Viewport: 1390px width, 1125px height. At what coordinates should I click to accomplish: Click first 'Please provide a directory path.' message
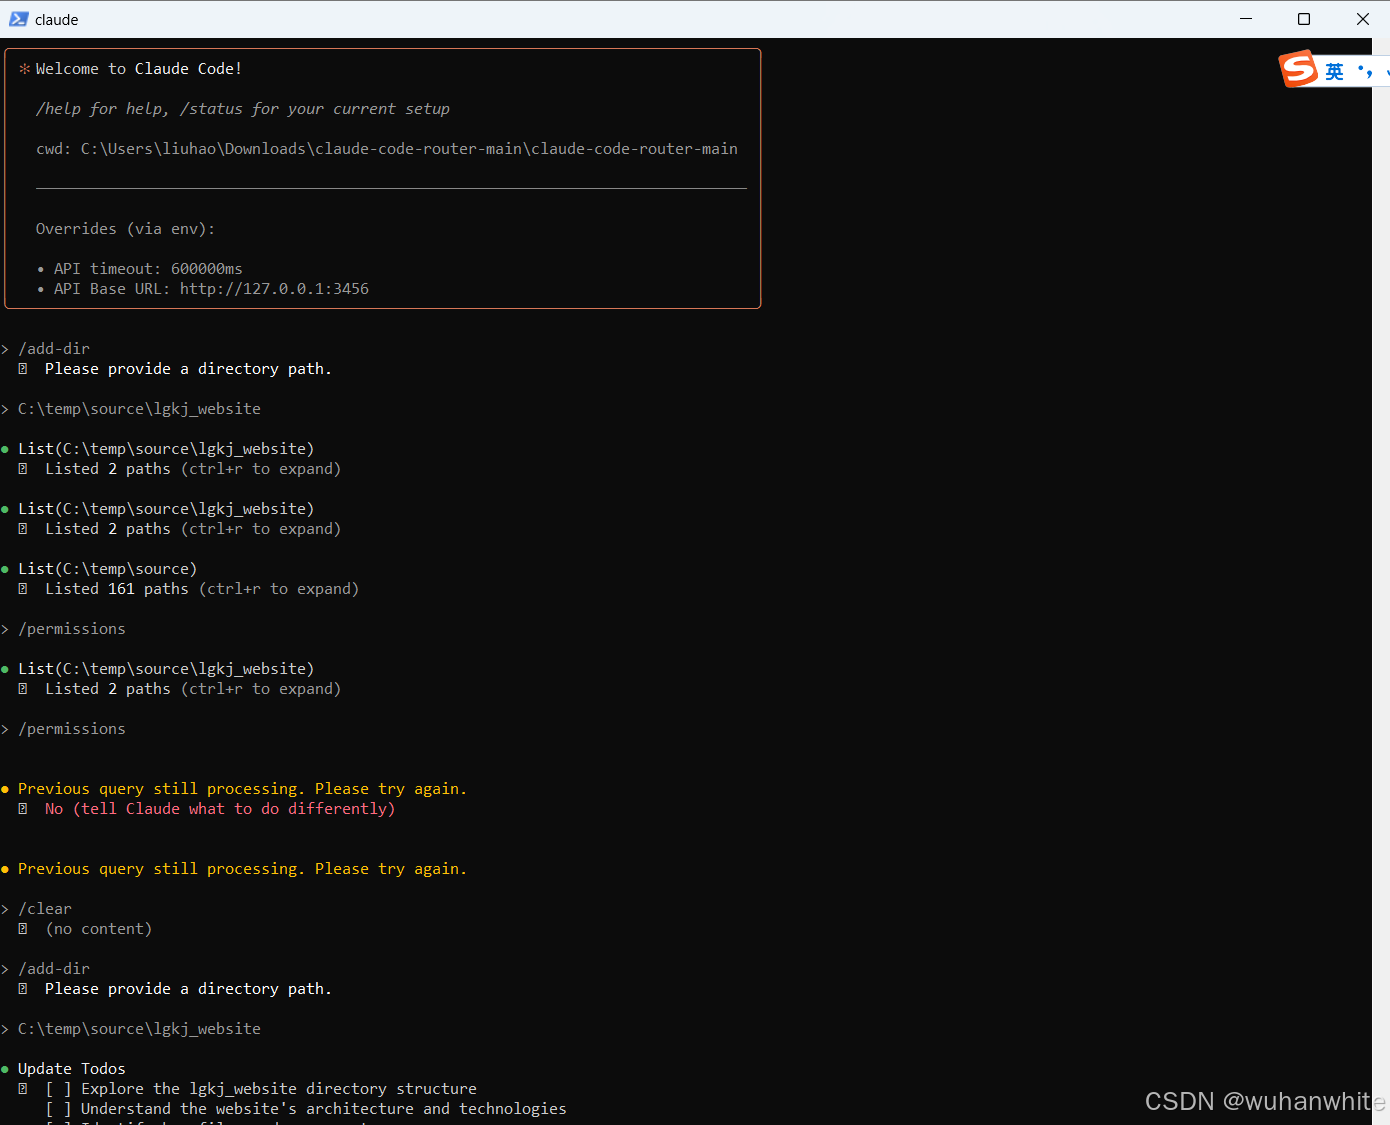coord(188,369)
